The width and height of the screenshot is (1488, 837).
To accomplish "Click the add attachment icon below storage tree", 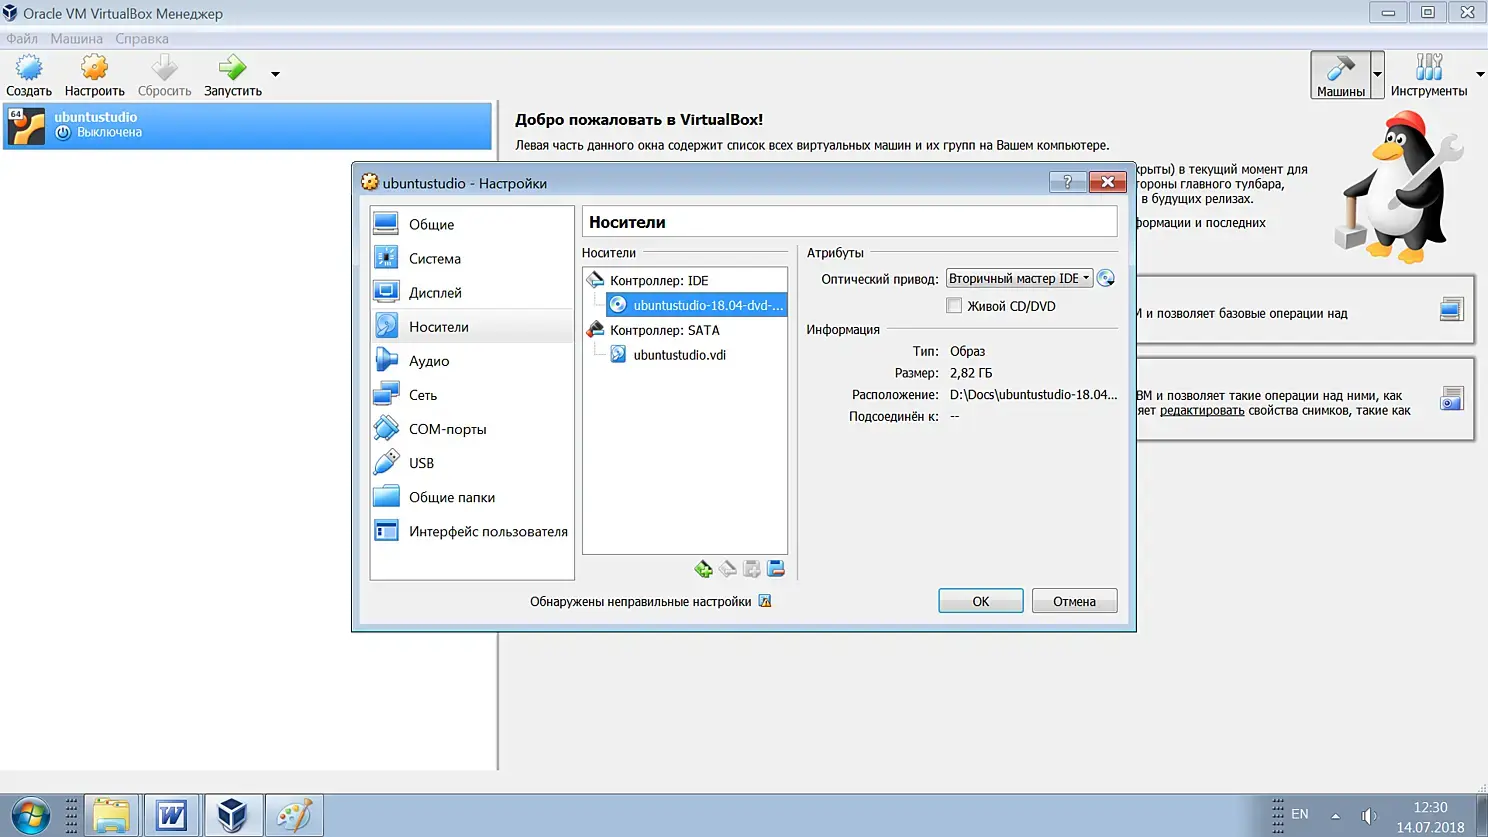I will [x=752, y=569].
